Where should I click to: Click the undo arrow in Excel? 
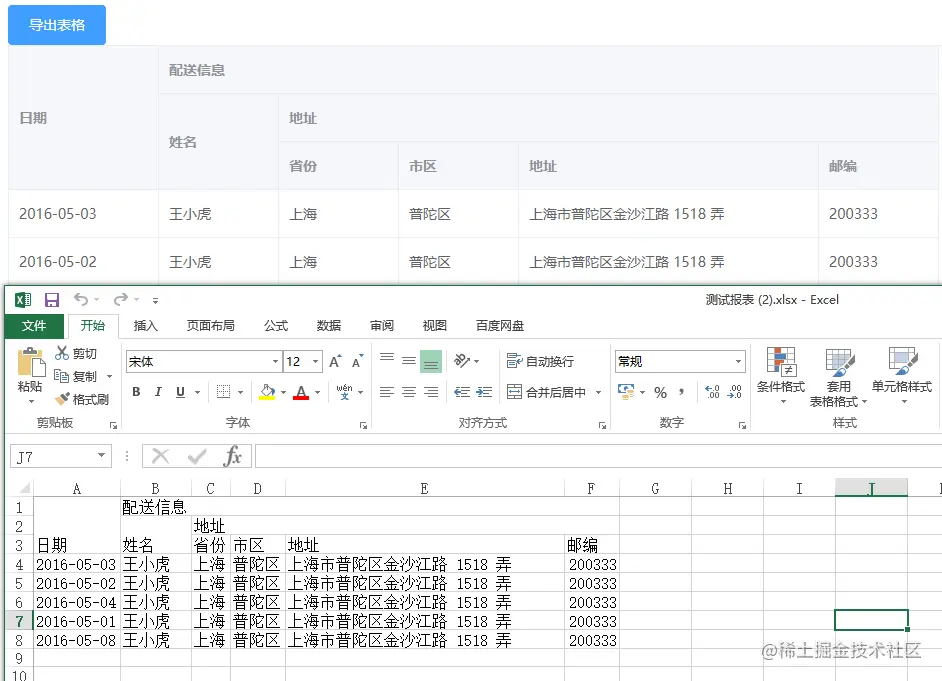tap(81, 299)
